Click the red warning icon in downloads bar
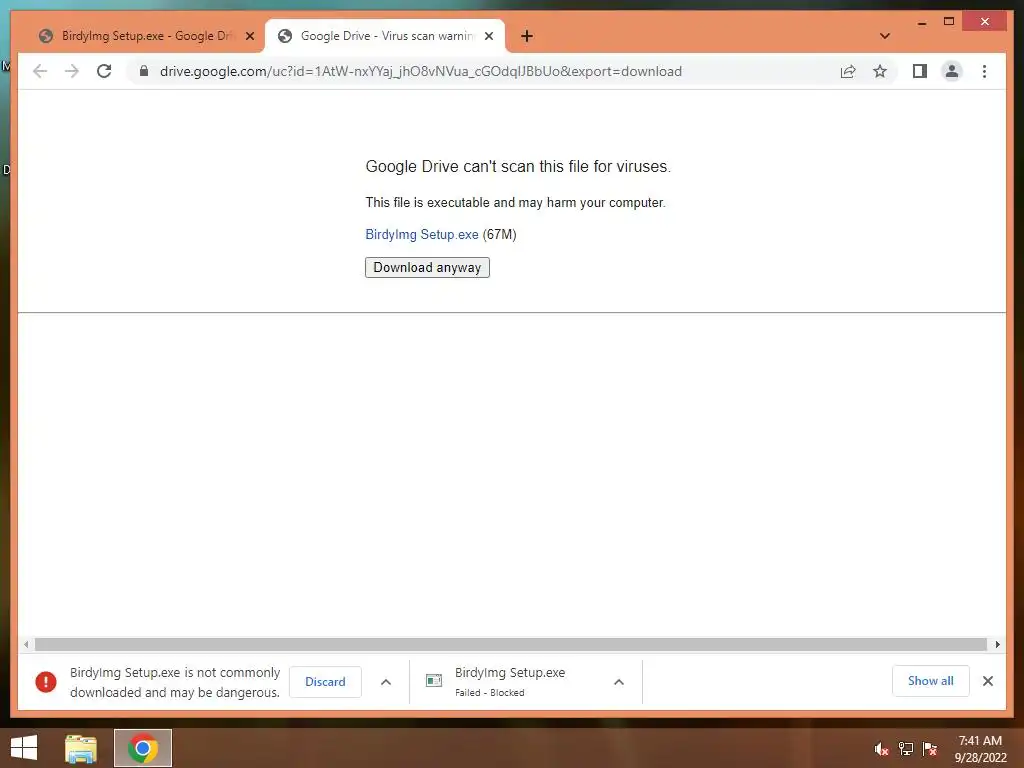Screen dimensions: 1024x768 46,682
